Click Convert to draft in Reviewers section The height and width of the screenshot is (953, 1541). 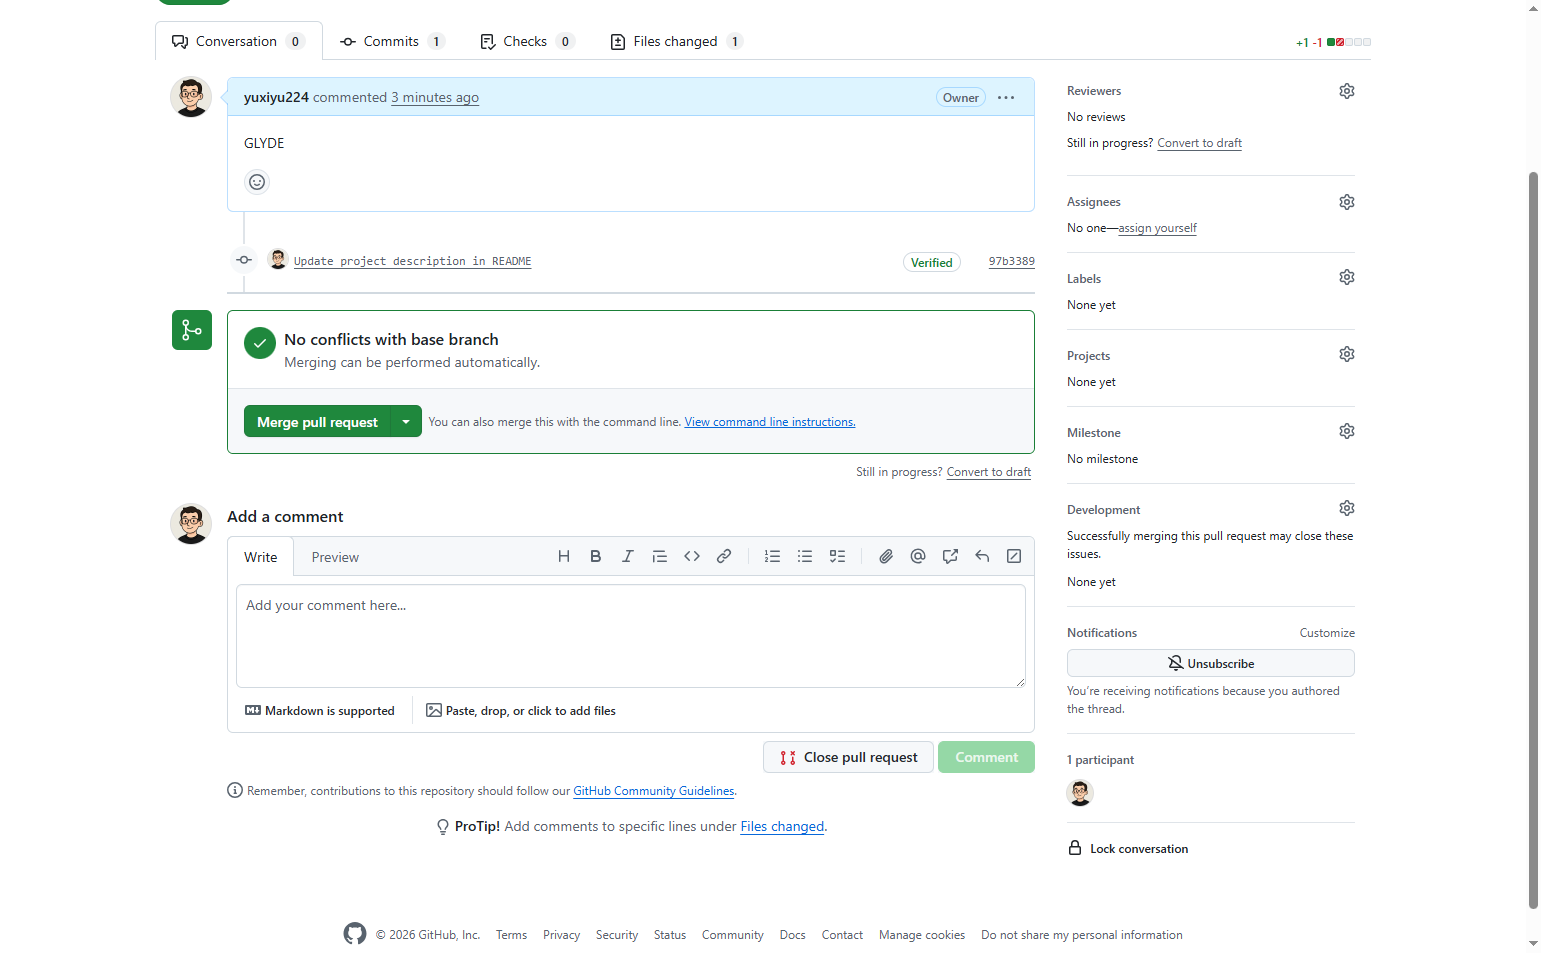1199,143
